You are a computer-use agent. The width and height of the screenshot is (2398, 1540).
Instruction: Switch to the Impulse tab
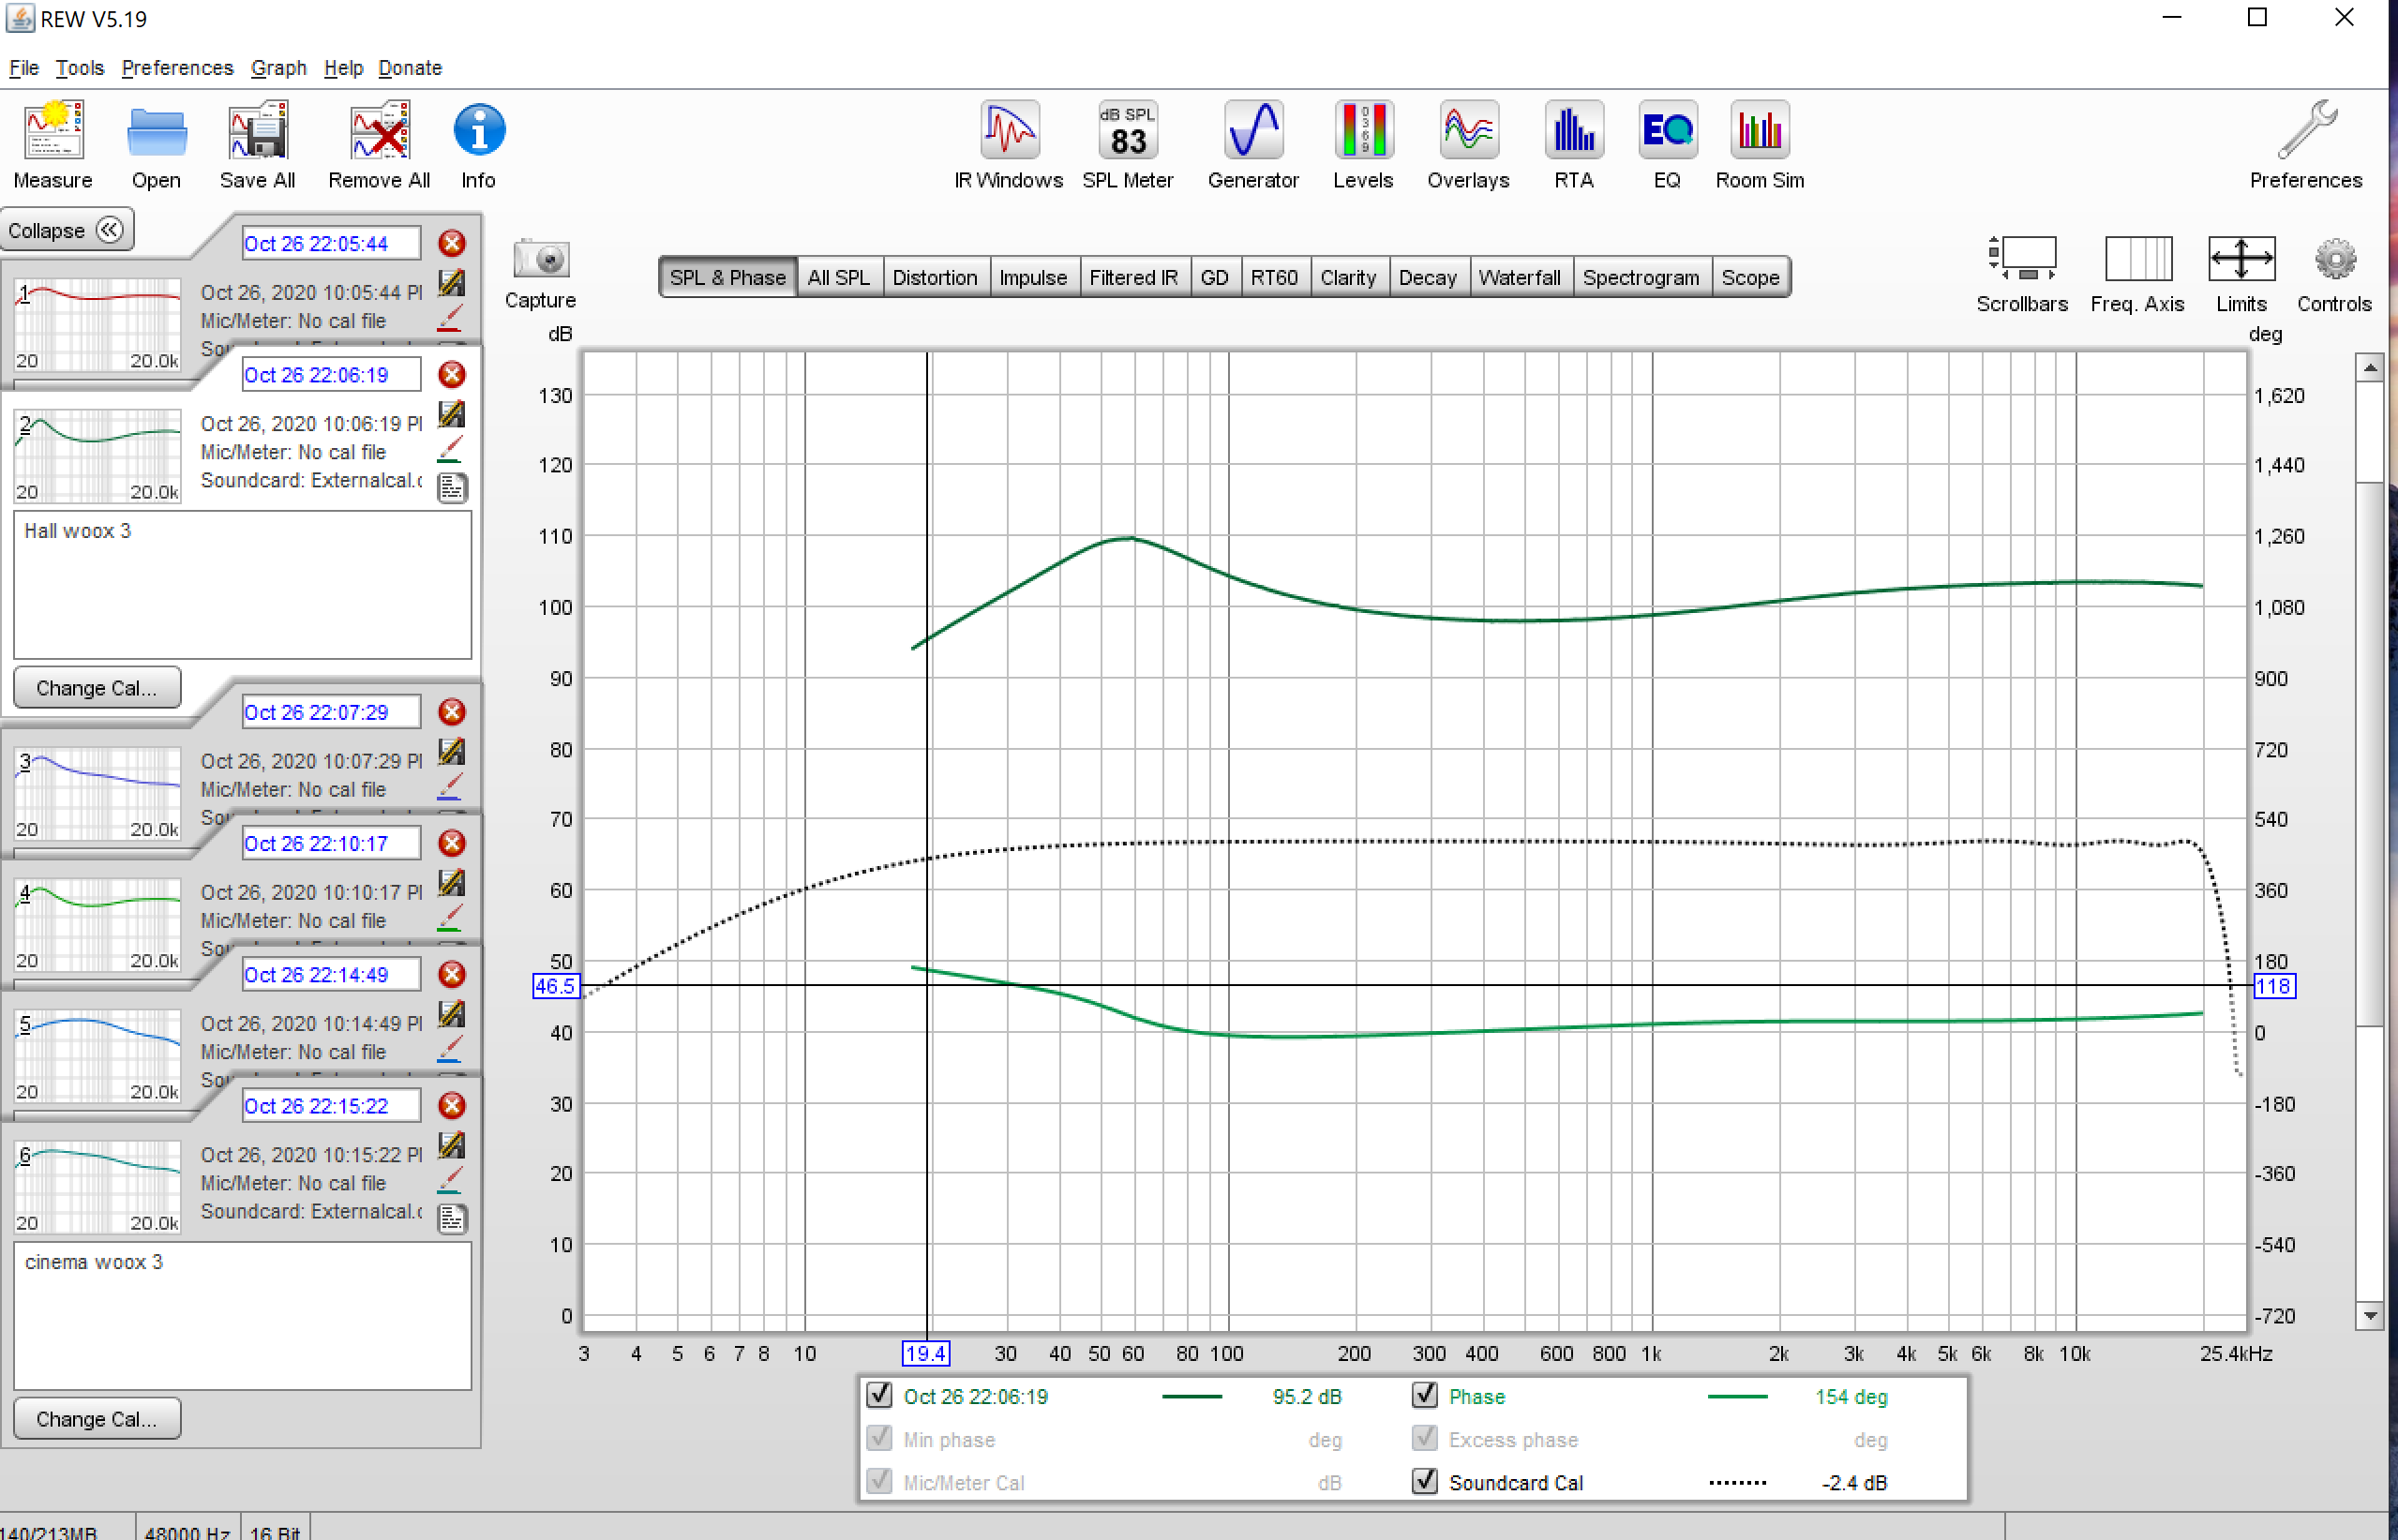tap(1033, 277)
